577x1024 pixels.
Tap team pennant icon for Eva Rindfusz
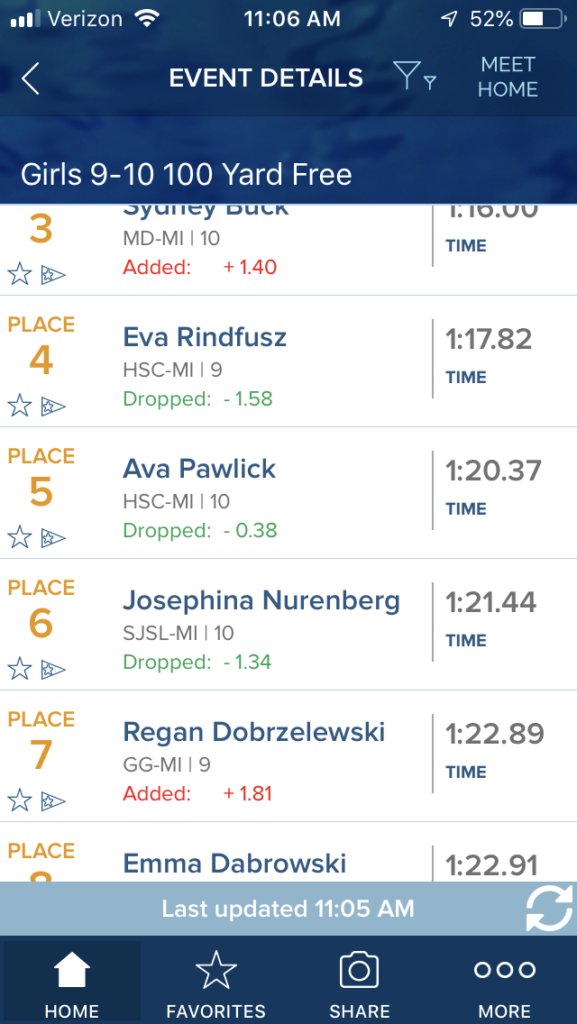[x=53, y=407]
